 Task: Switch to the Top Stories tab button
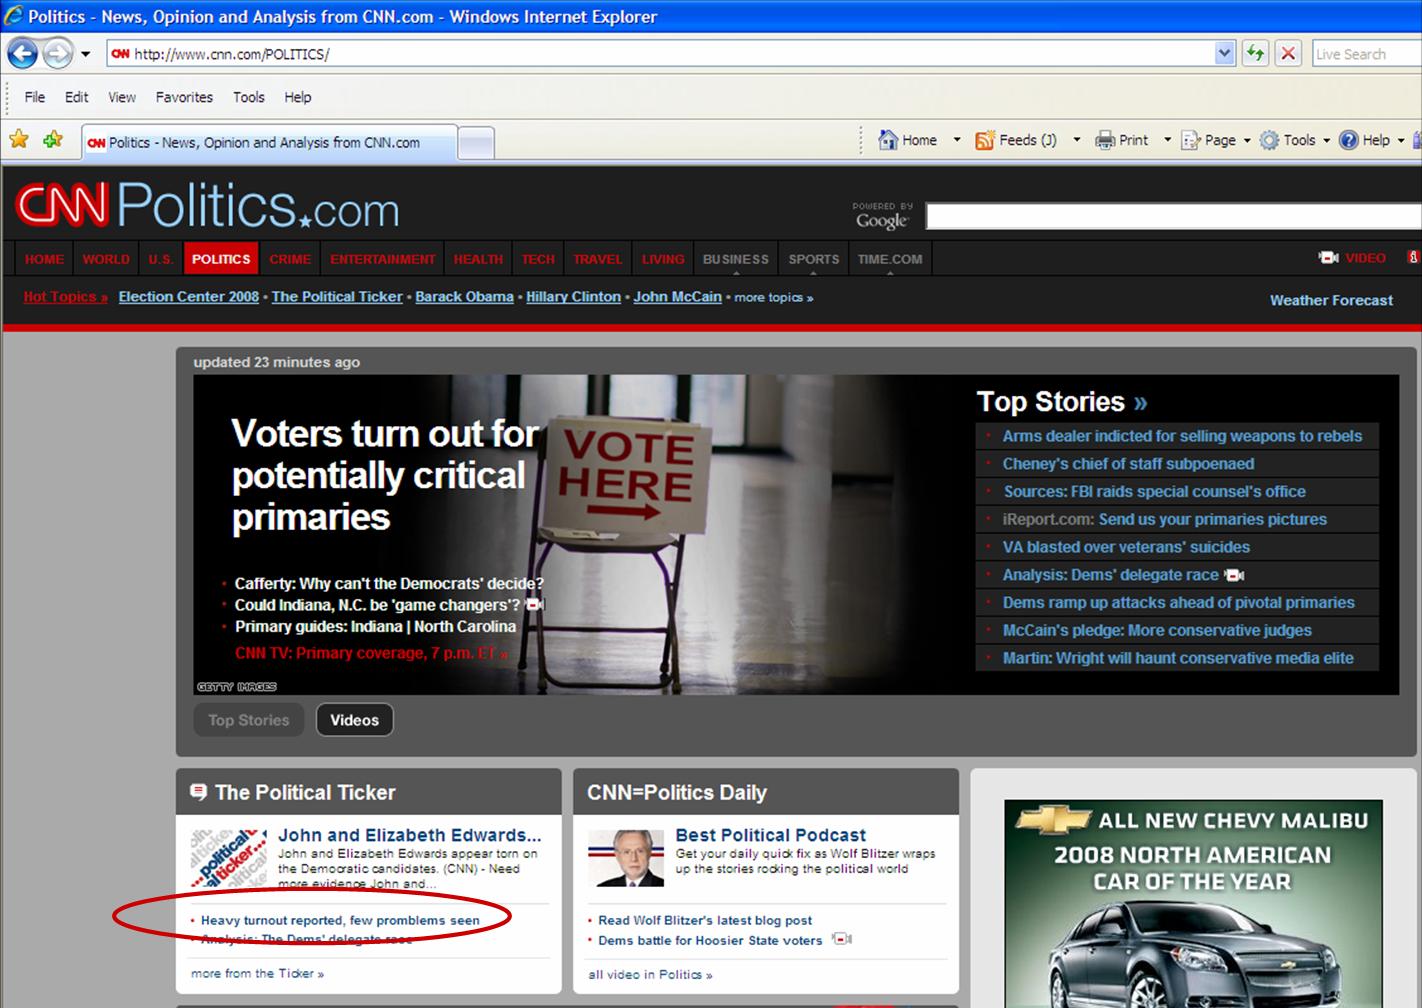249,720
